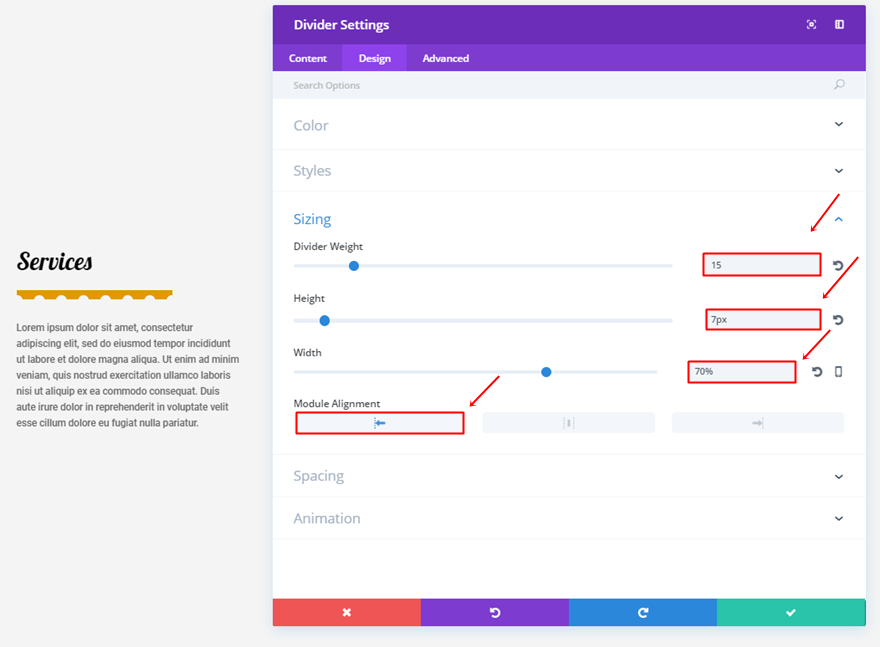
Task: Click the Height input field
Action: coord(762,320)
